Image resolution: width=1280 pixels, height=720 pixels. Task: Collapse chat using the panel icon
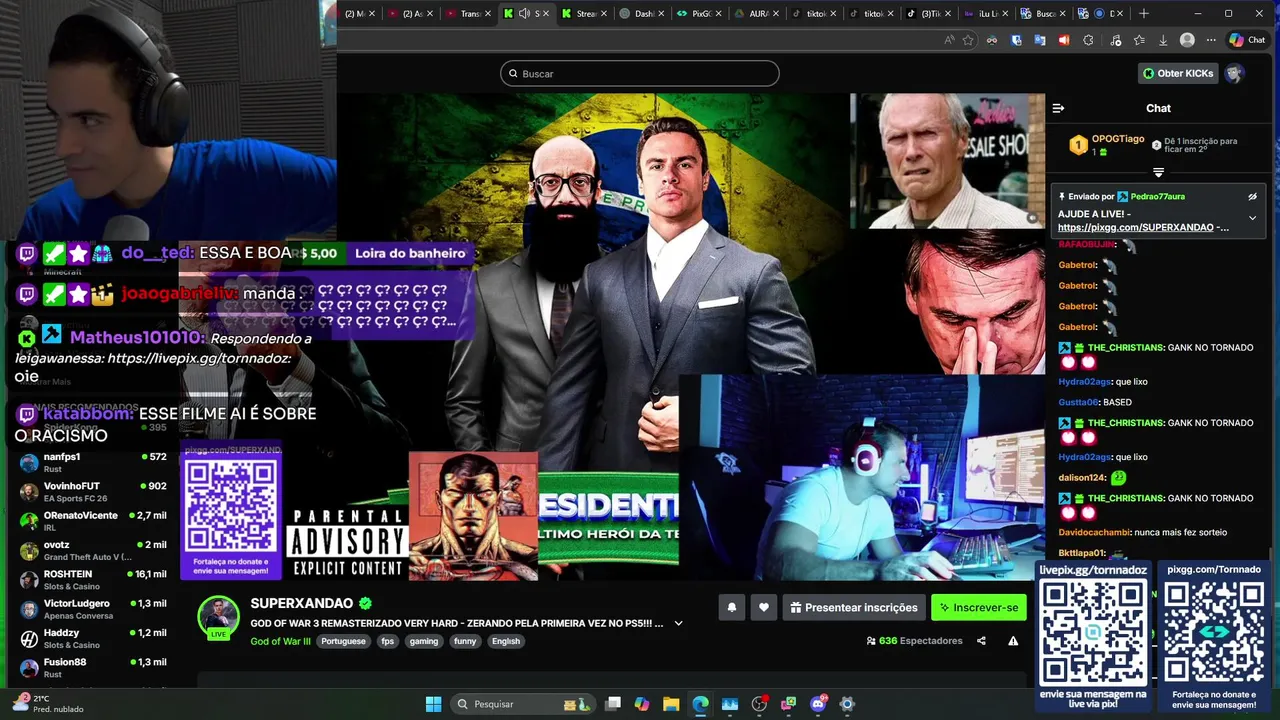1058,108
